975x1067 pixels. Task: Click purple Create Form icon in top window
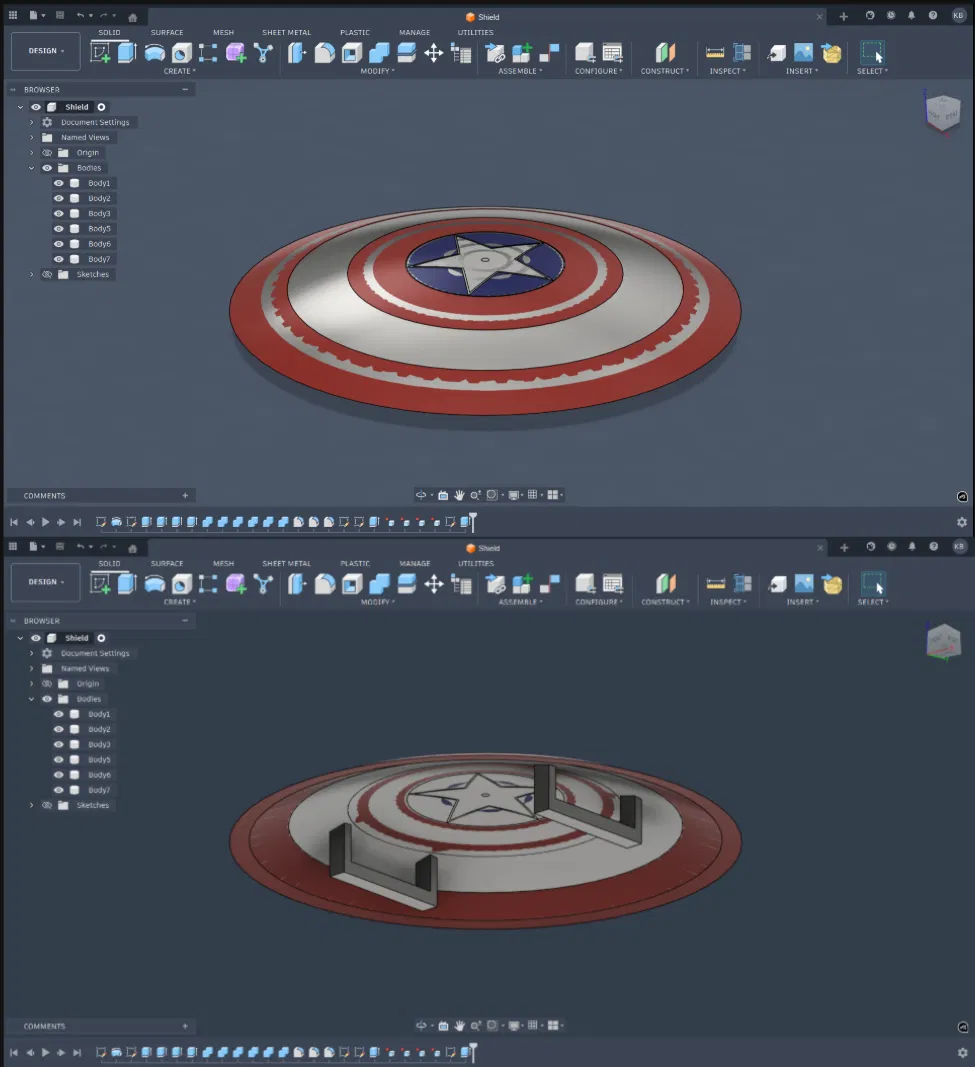pos(236,52)
